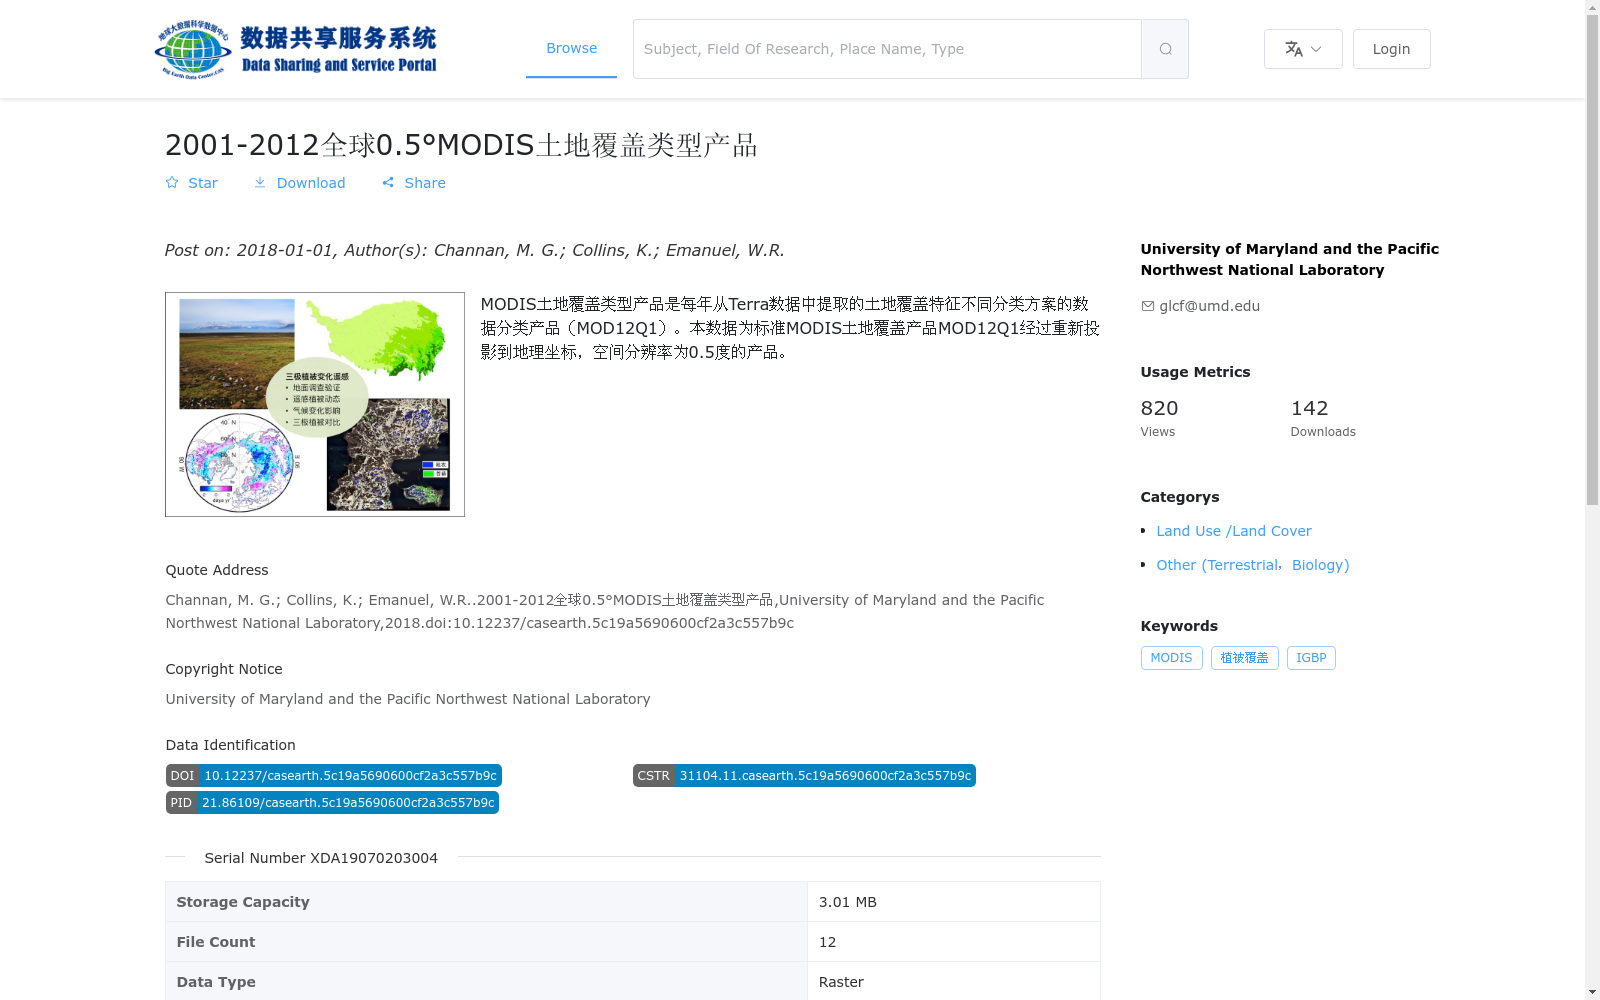This screenshot has height=1000, width=1600.
Task: Click the Copyright Notice holder text
Action: (x=408, y=699)
